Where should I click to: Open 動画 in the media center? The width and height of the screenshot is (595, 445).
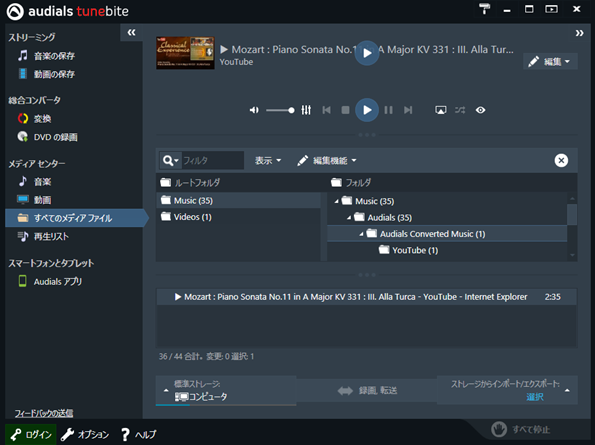tap(34, 200)
